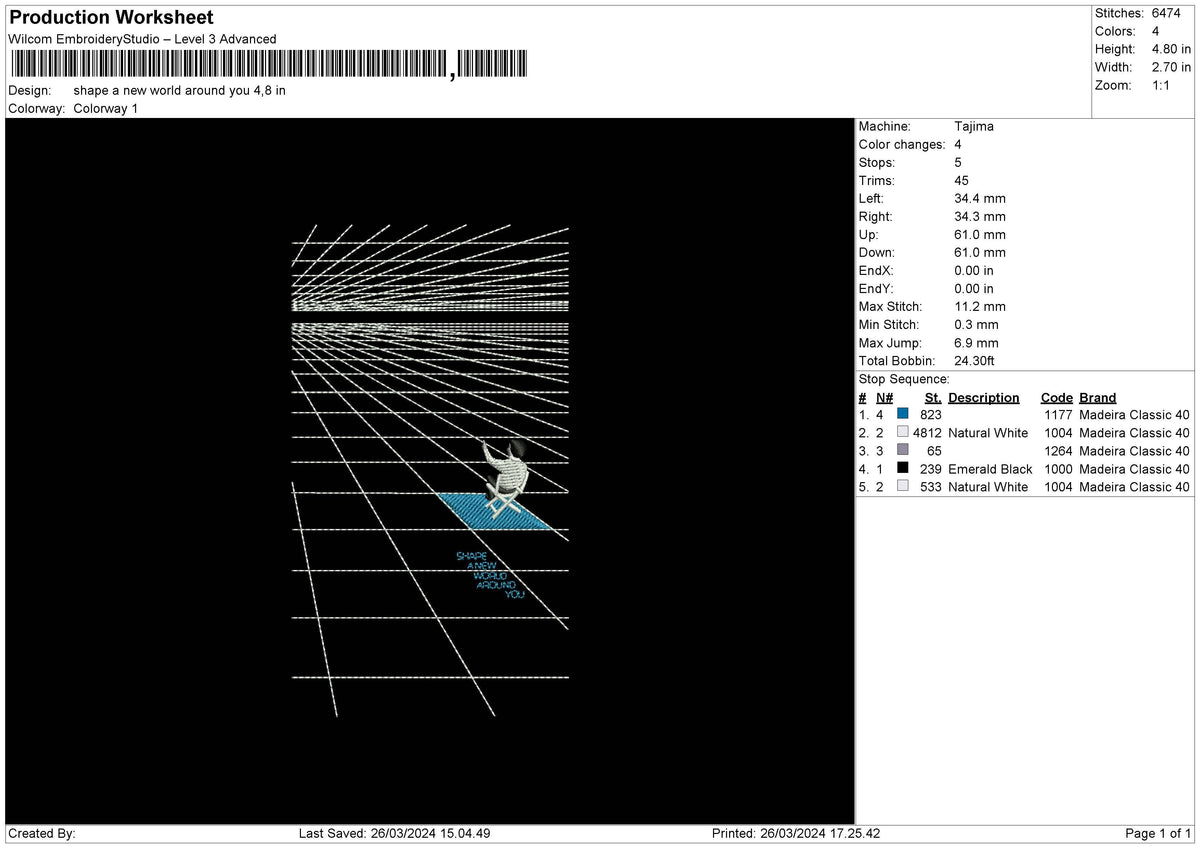Click the gray swatch for thread 1264

(x=903, y=450)
